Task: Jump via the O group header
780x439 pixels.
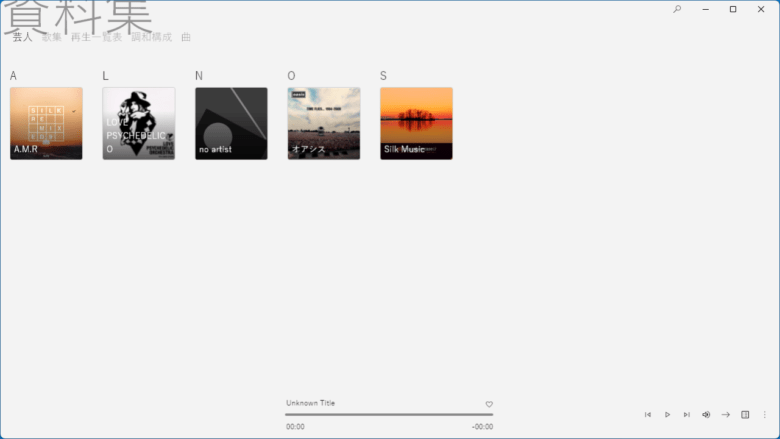Action: (x=292, y=76)
